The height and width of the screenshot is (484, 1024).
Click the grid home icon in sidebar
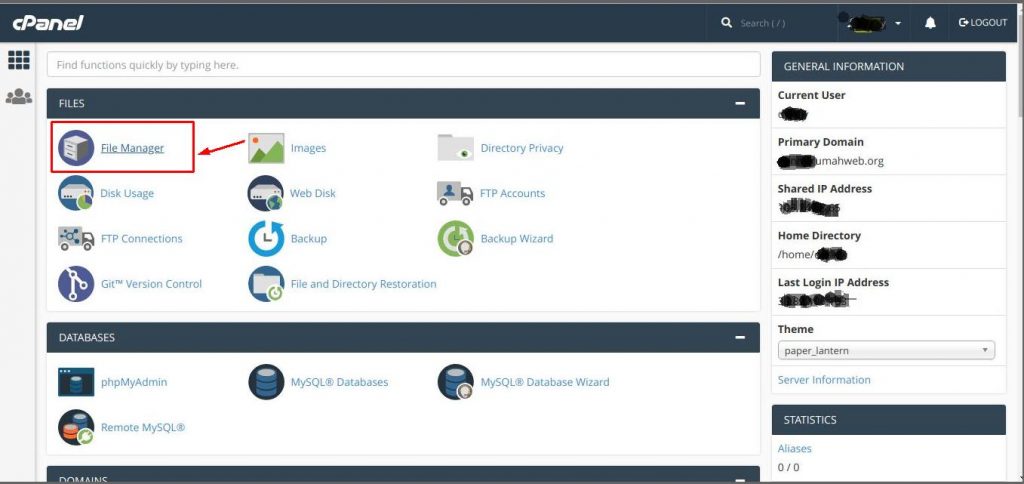[x=18, y=60]
